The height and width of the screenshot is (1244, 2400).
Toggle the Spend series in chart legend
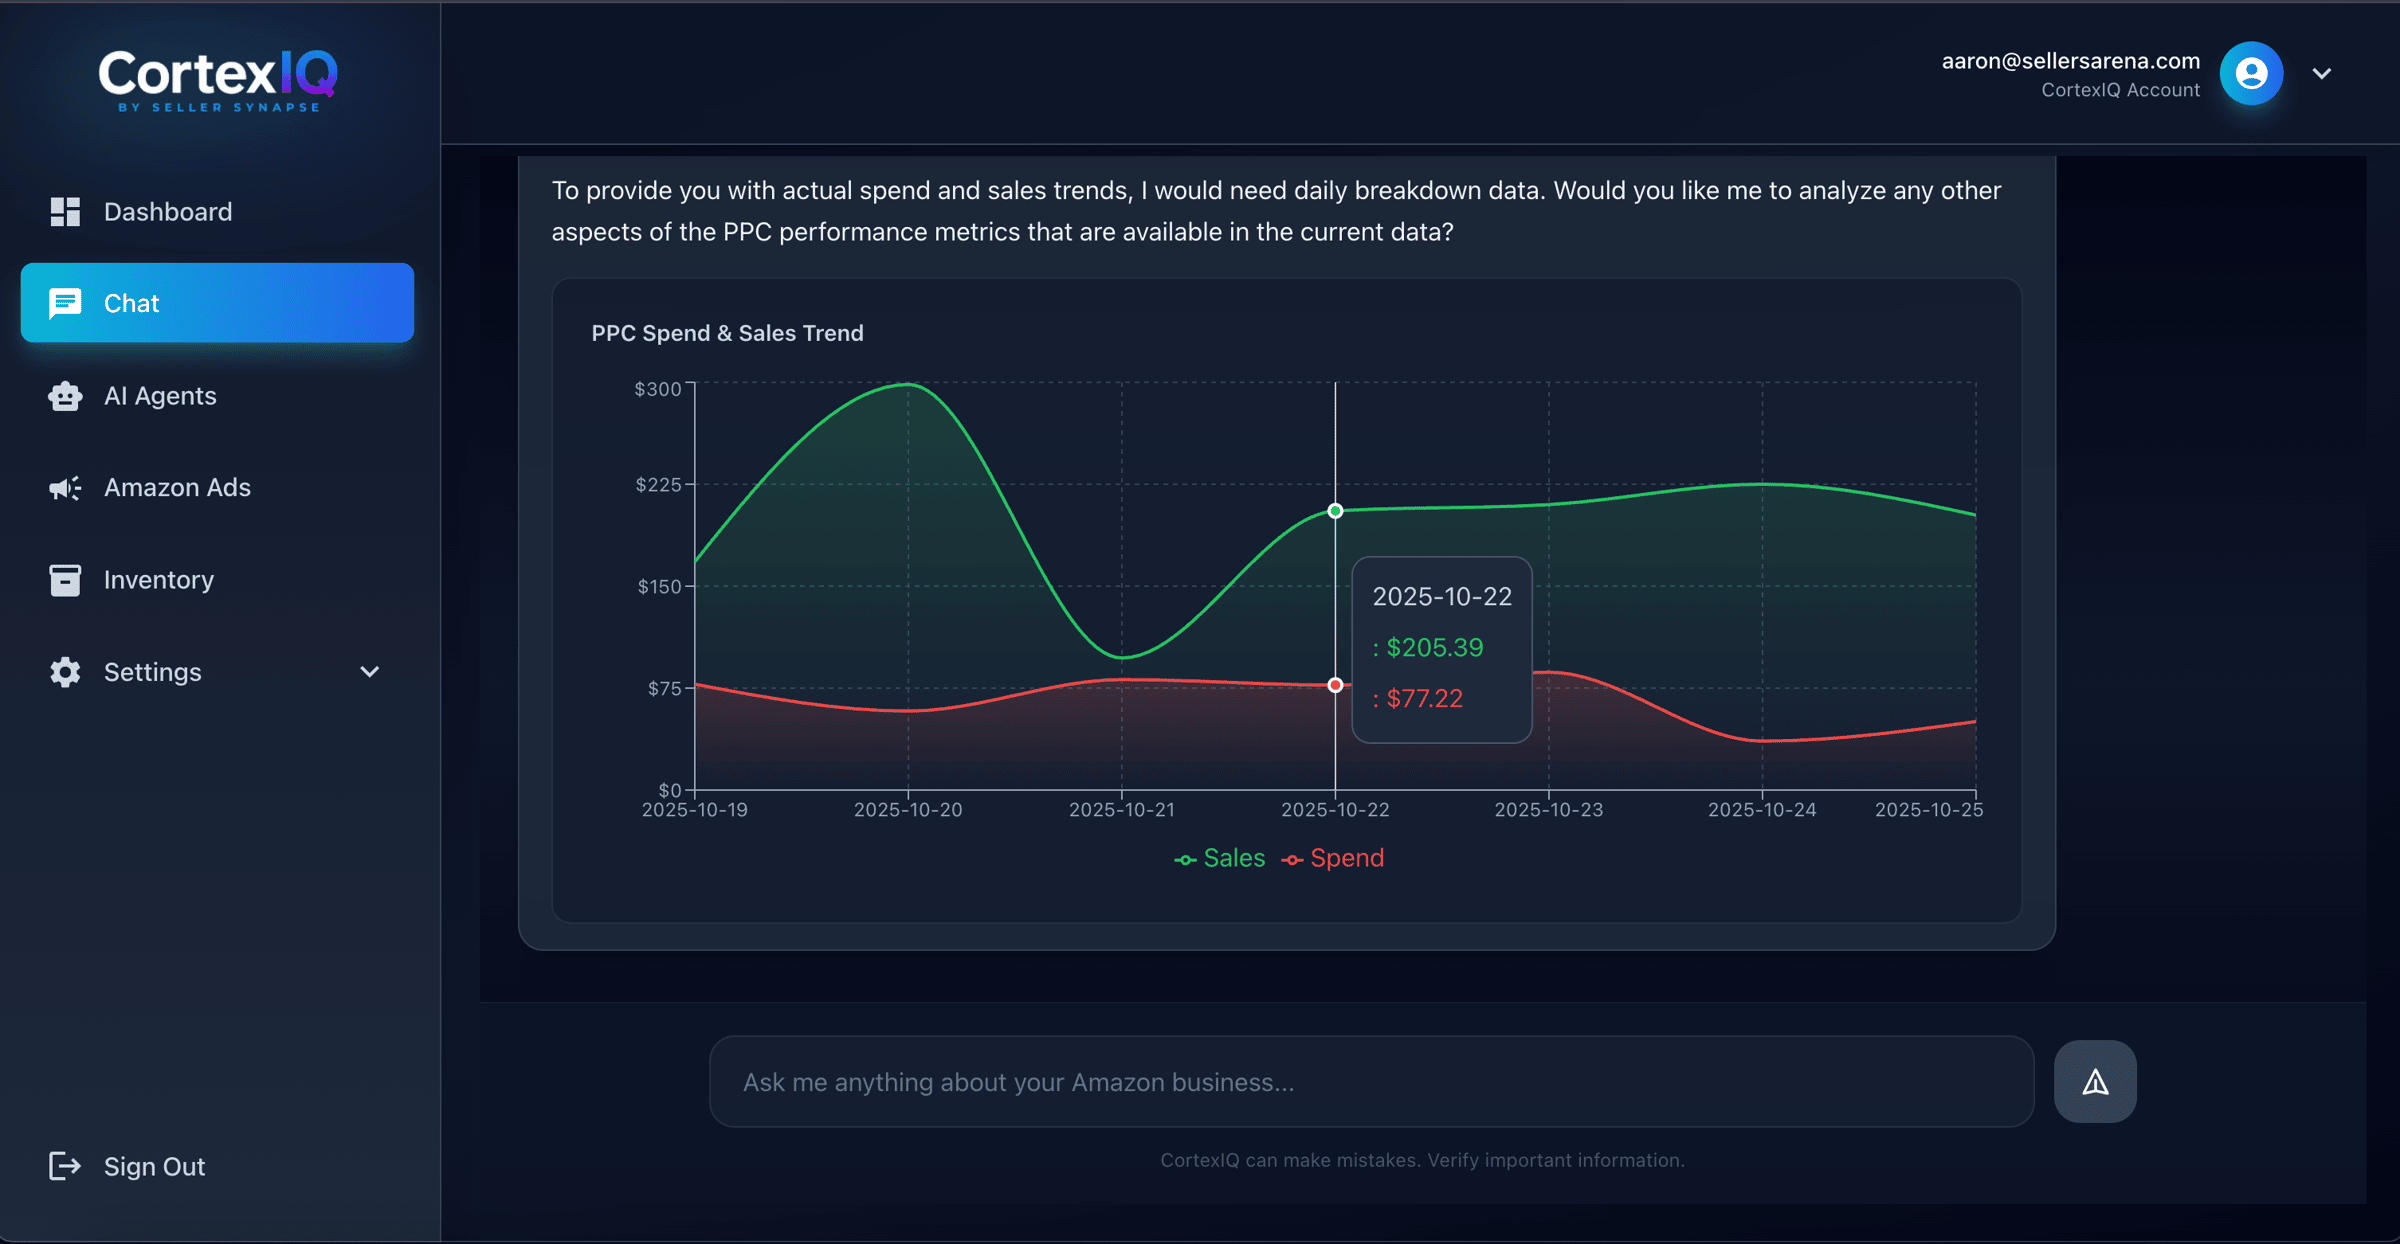coord(1334,859)
